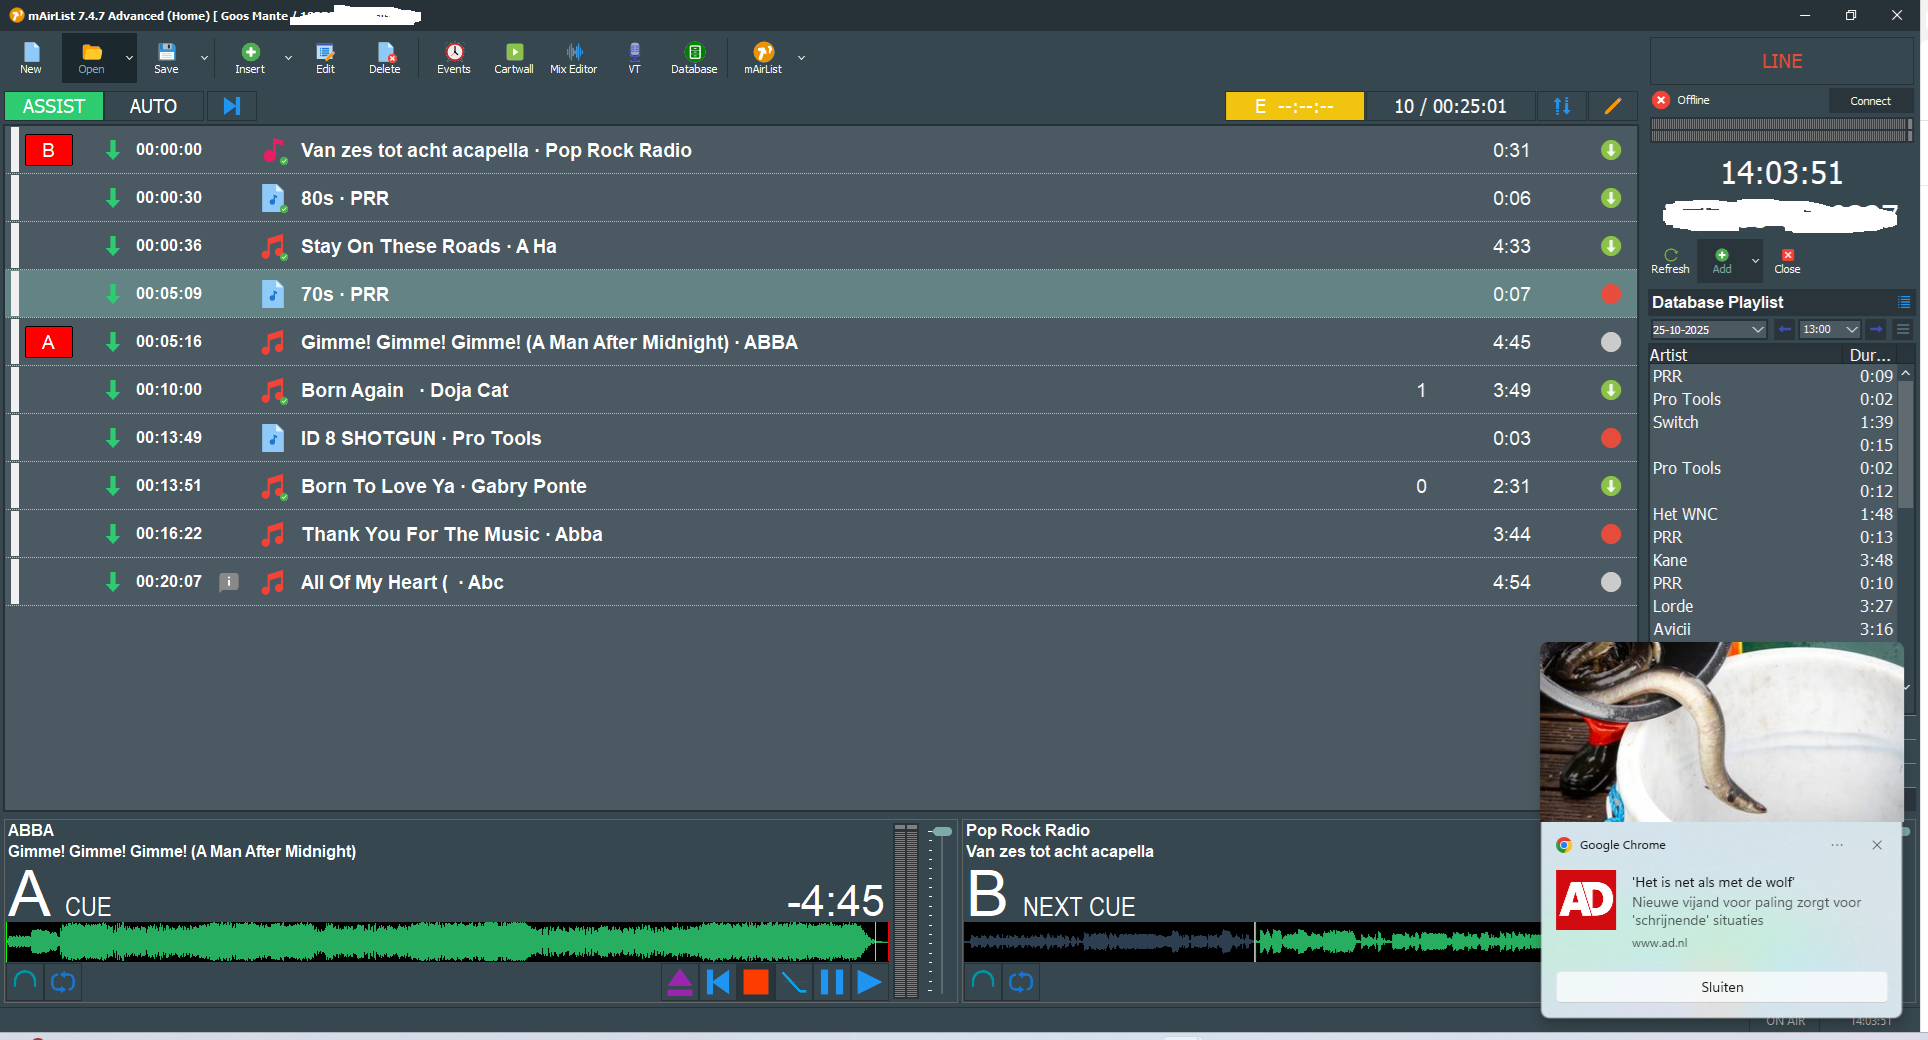
Task: Expand the Open button dropdown arrow
Action: pyautogui.click(x=129, y=58)
